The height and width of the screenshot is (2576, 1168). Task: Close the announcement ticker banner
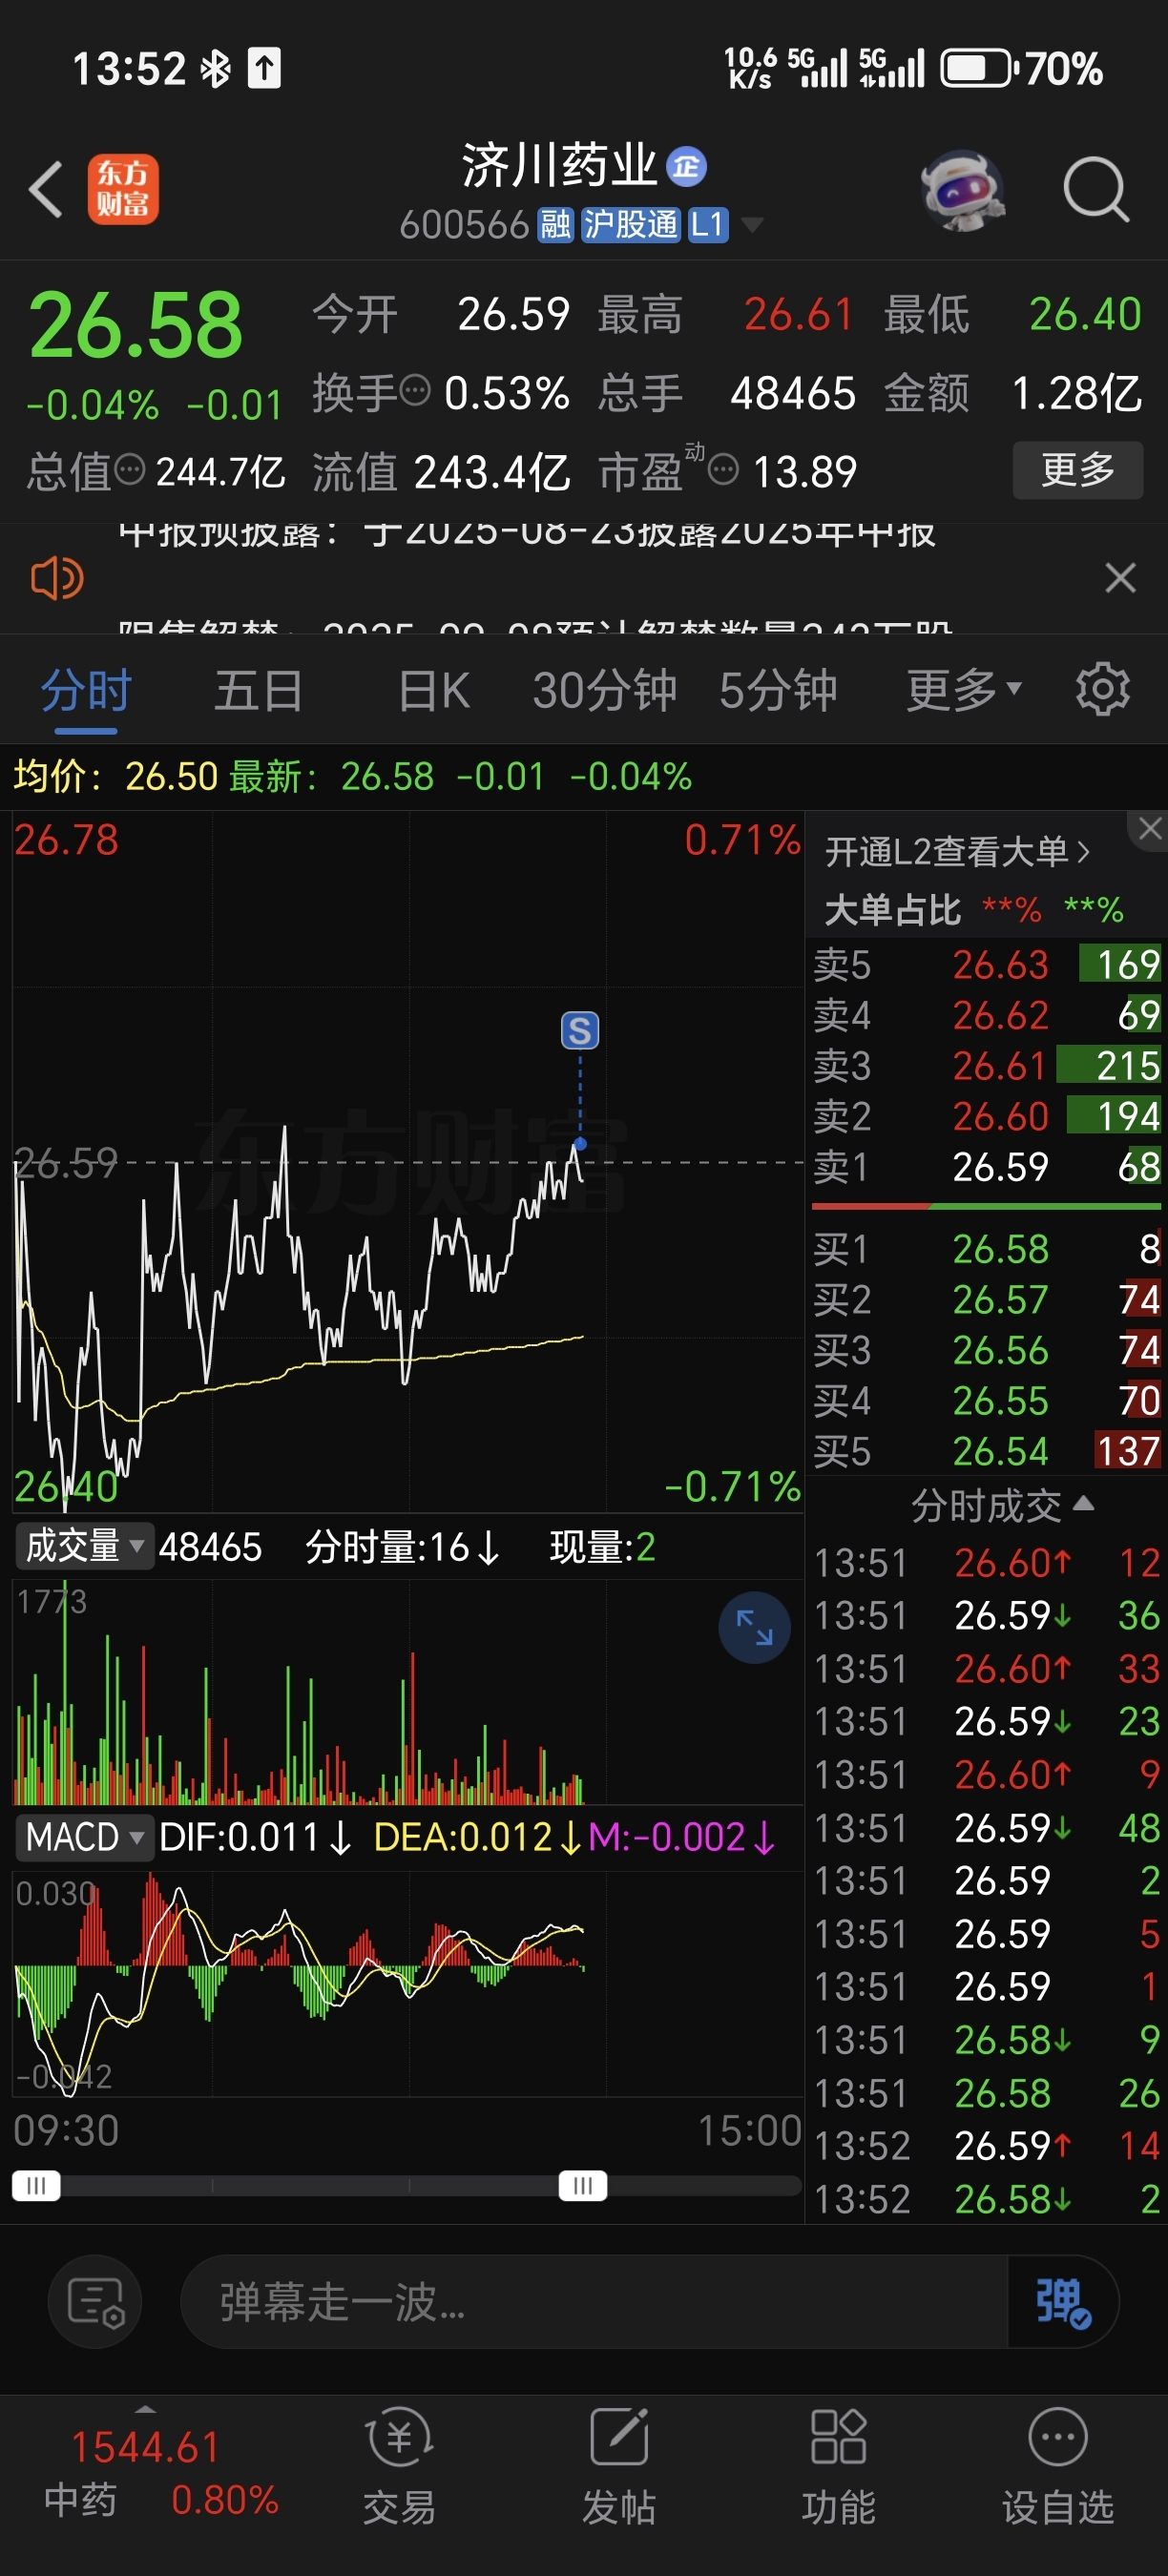[1120, 577]
